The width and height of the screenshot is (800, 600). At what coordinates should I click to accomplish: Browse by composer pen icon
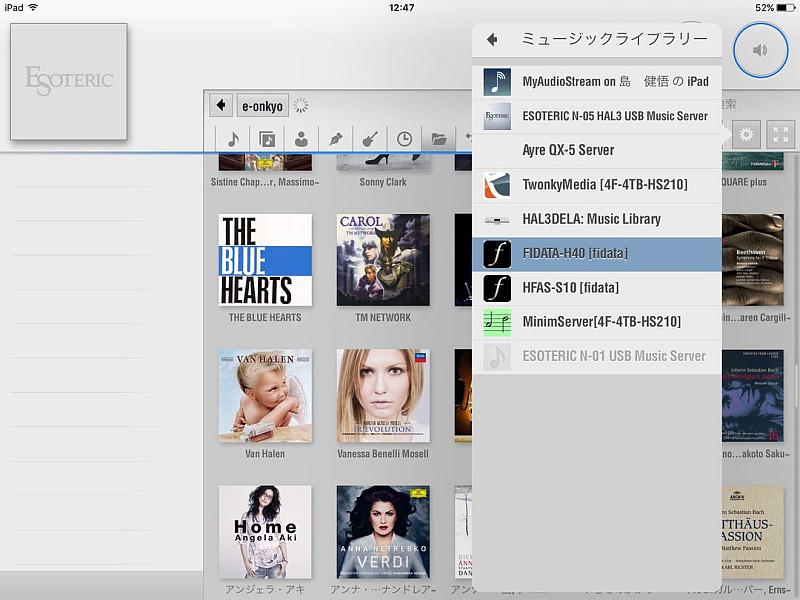[x=335, y=139]
